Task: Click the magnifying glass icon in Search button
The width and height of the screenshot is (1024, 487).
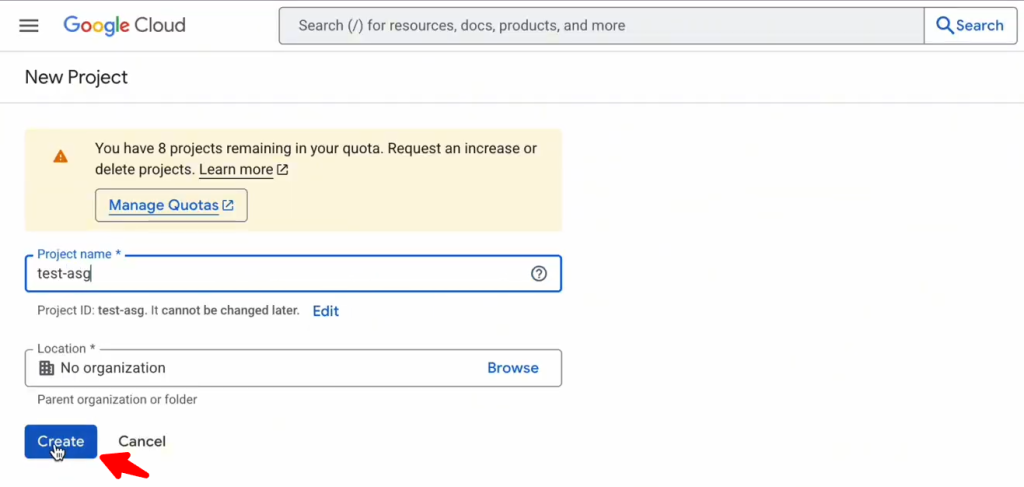Action: click(944, 26)
